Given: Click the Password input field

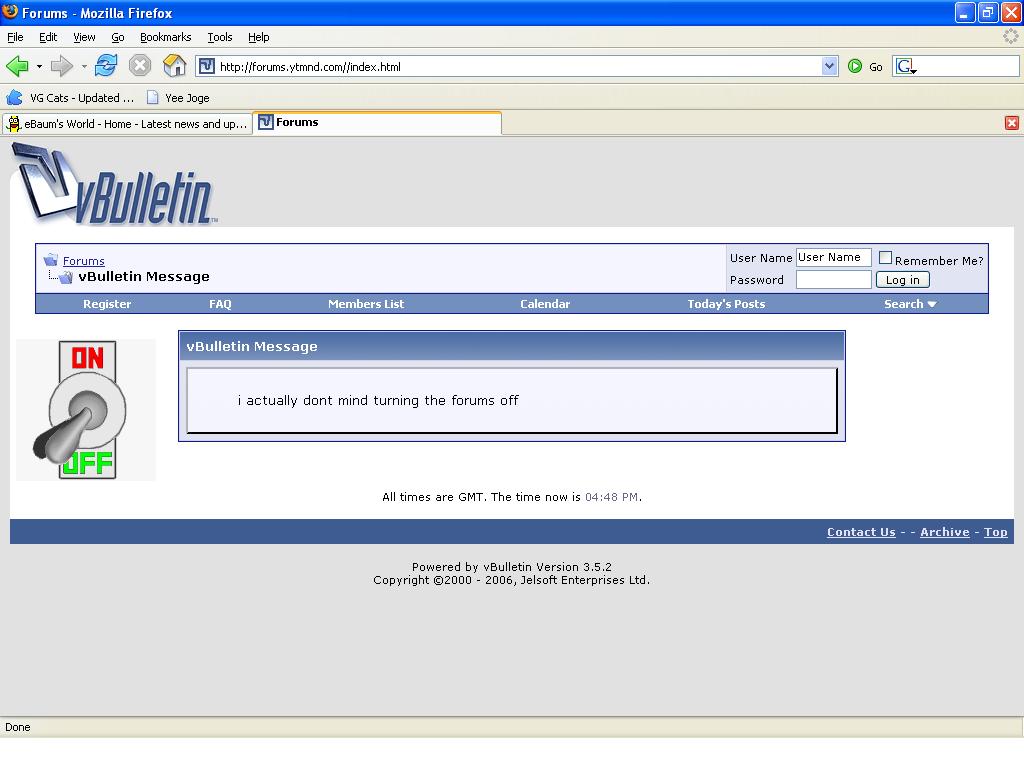Looking at the screenshot, I should [x=833, y=280].
